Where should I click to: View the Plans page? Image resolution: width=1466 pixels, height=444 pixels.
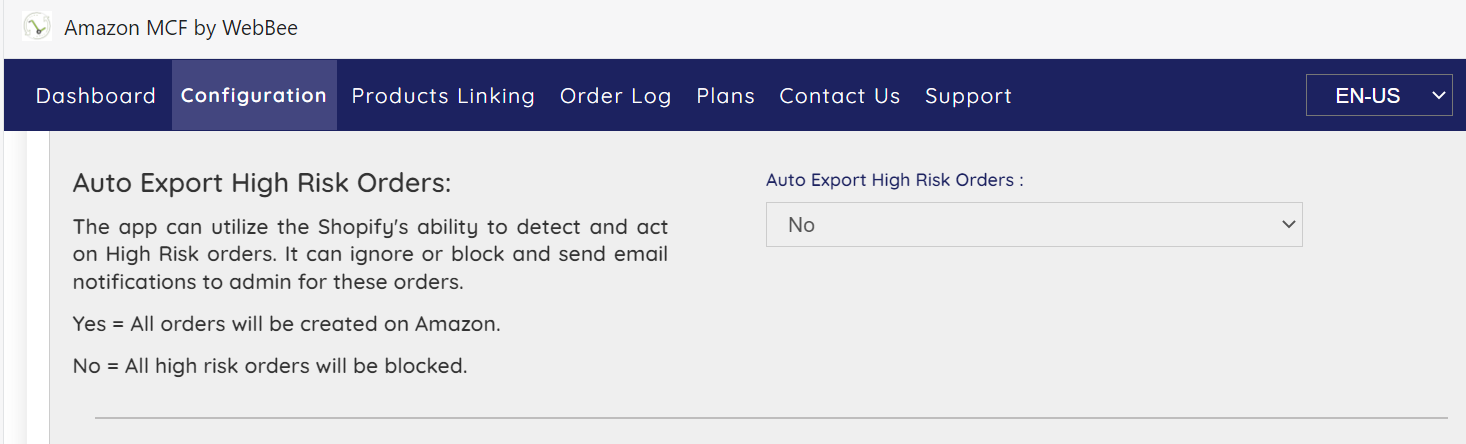(x=725, y=96)
